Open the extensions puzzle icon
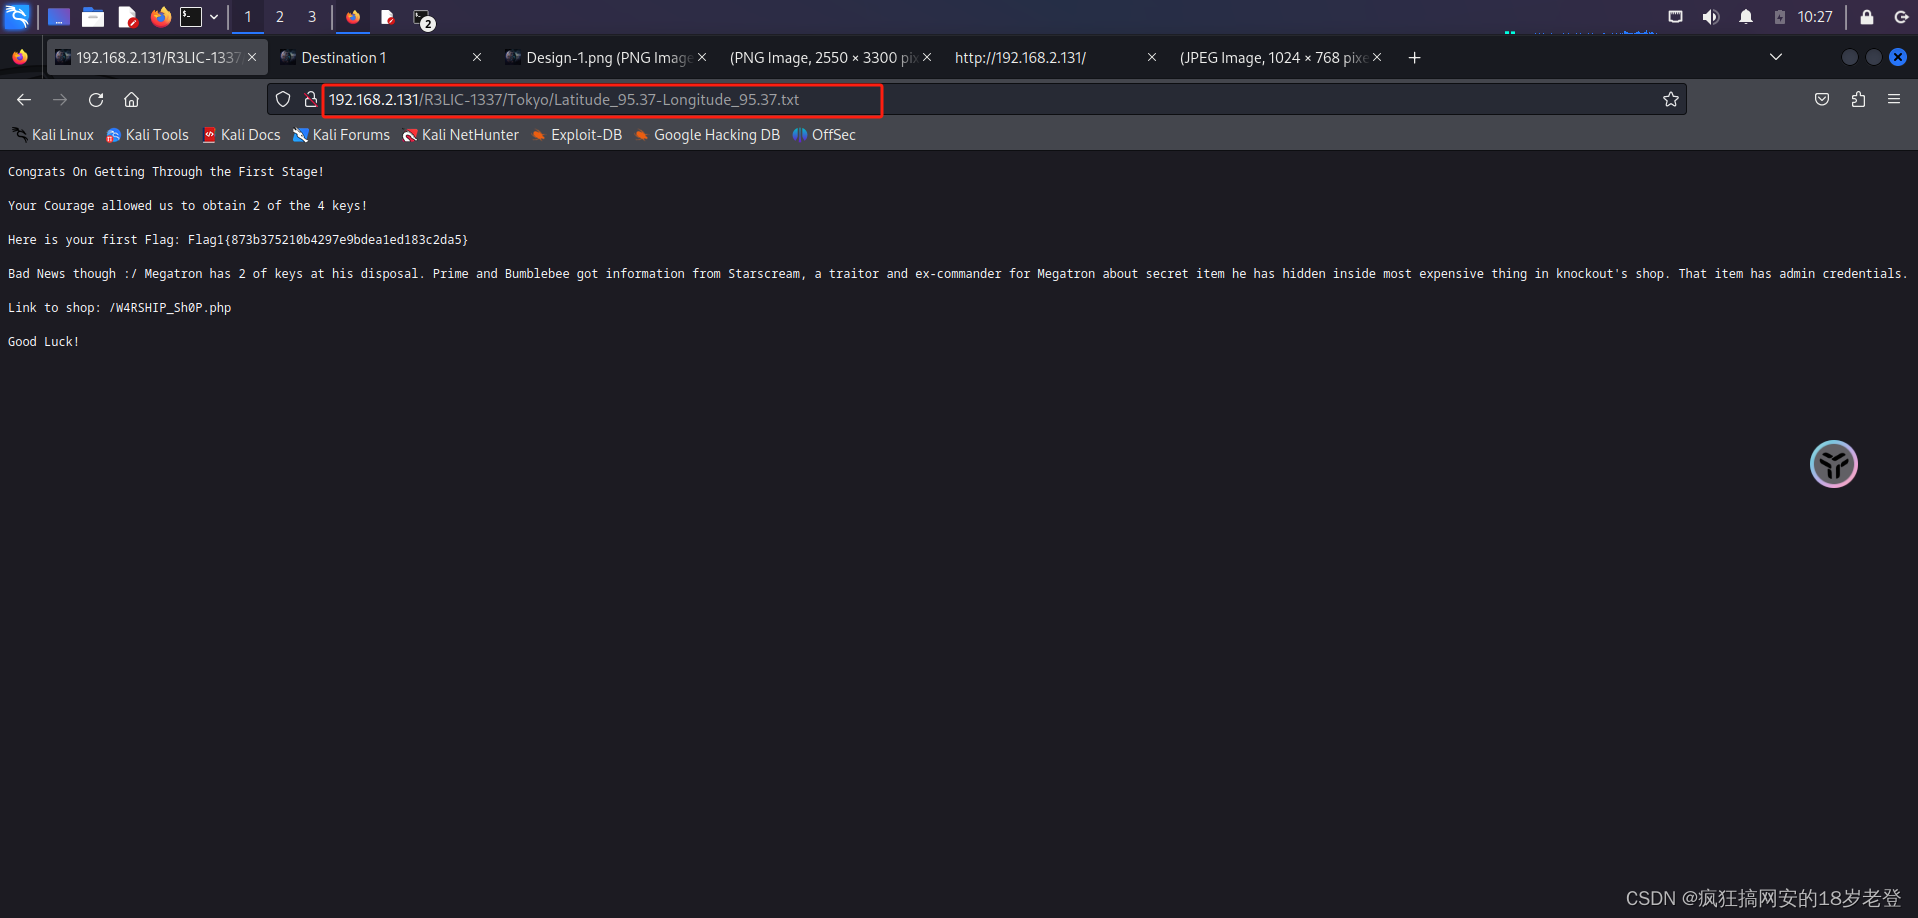 pos(1858,100)
